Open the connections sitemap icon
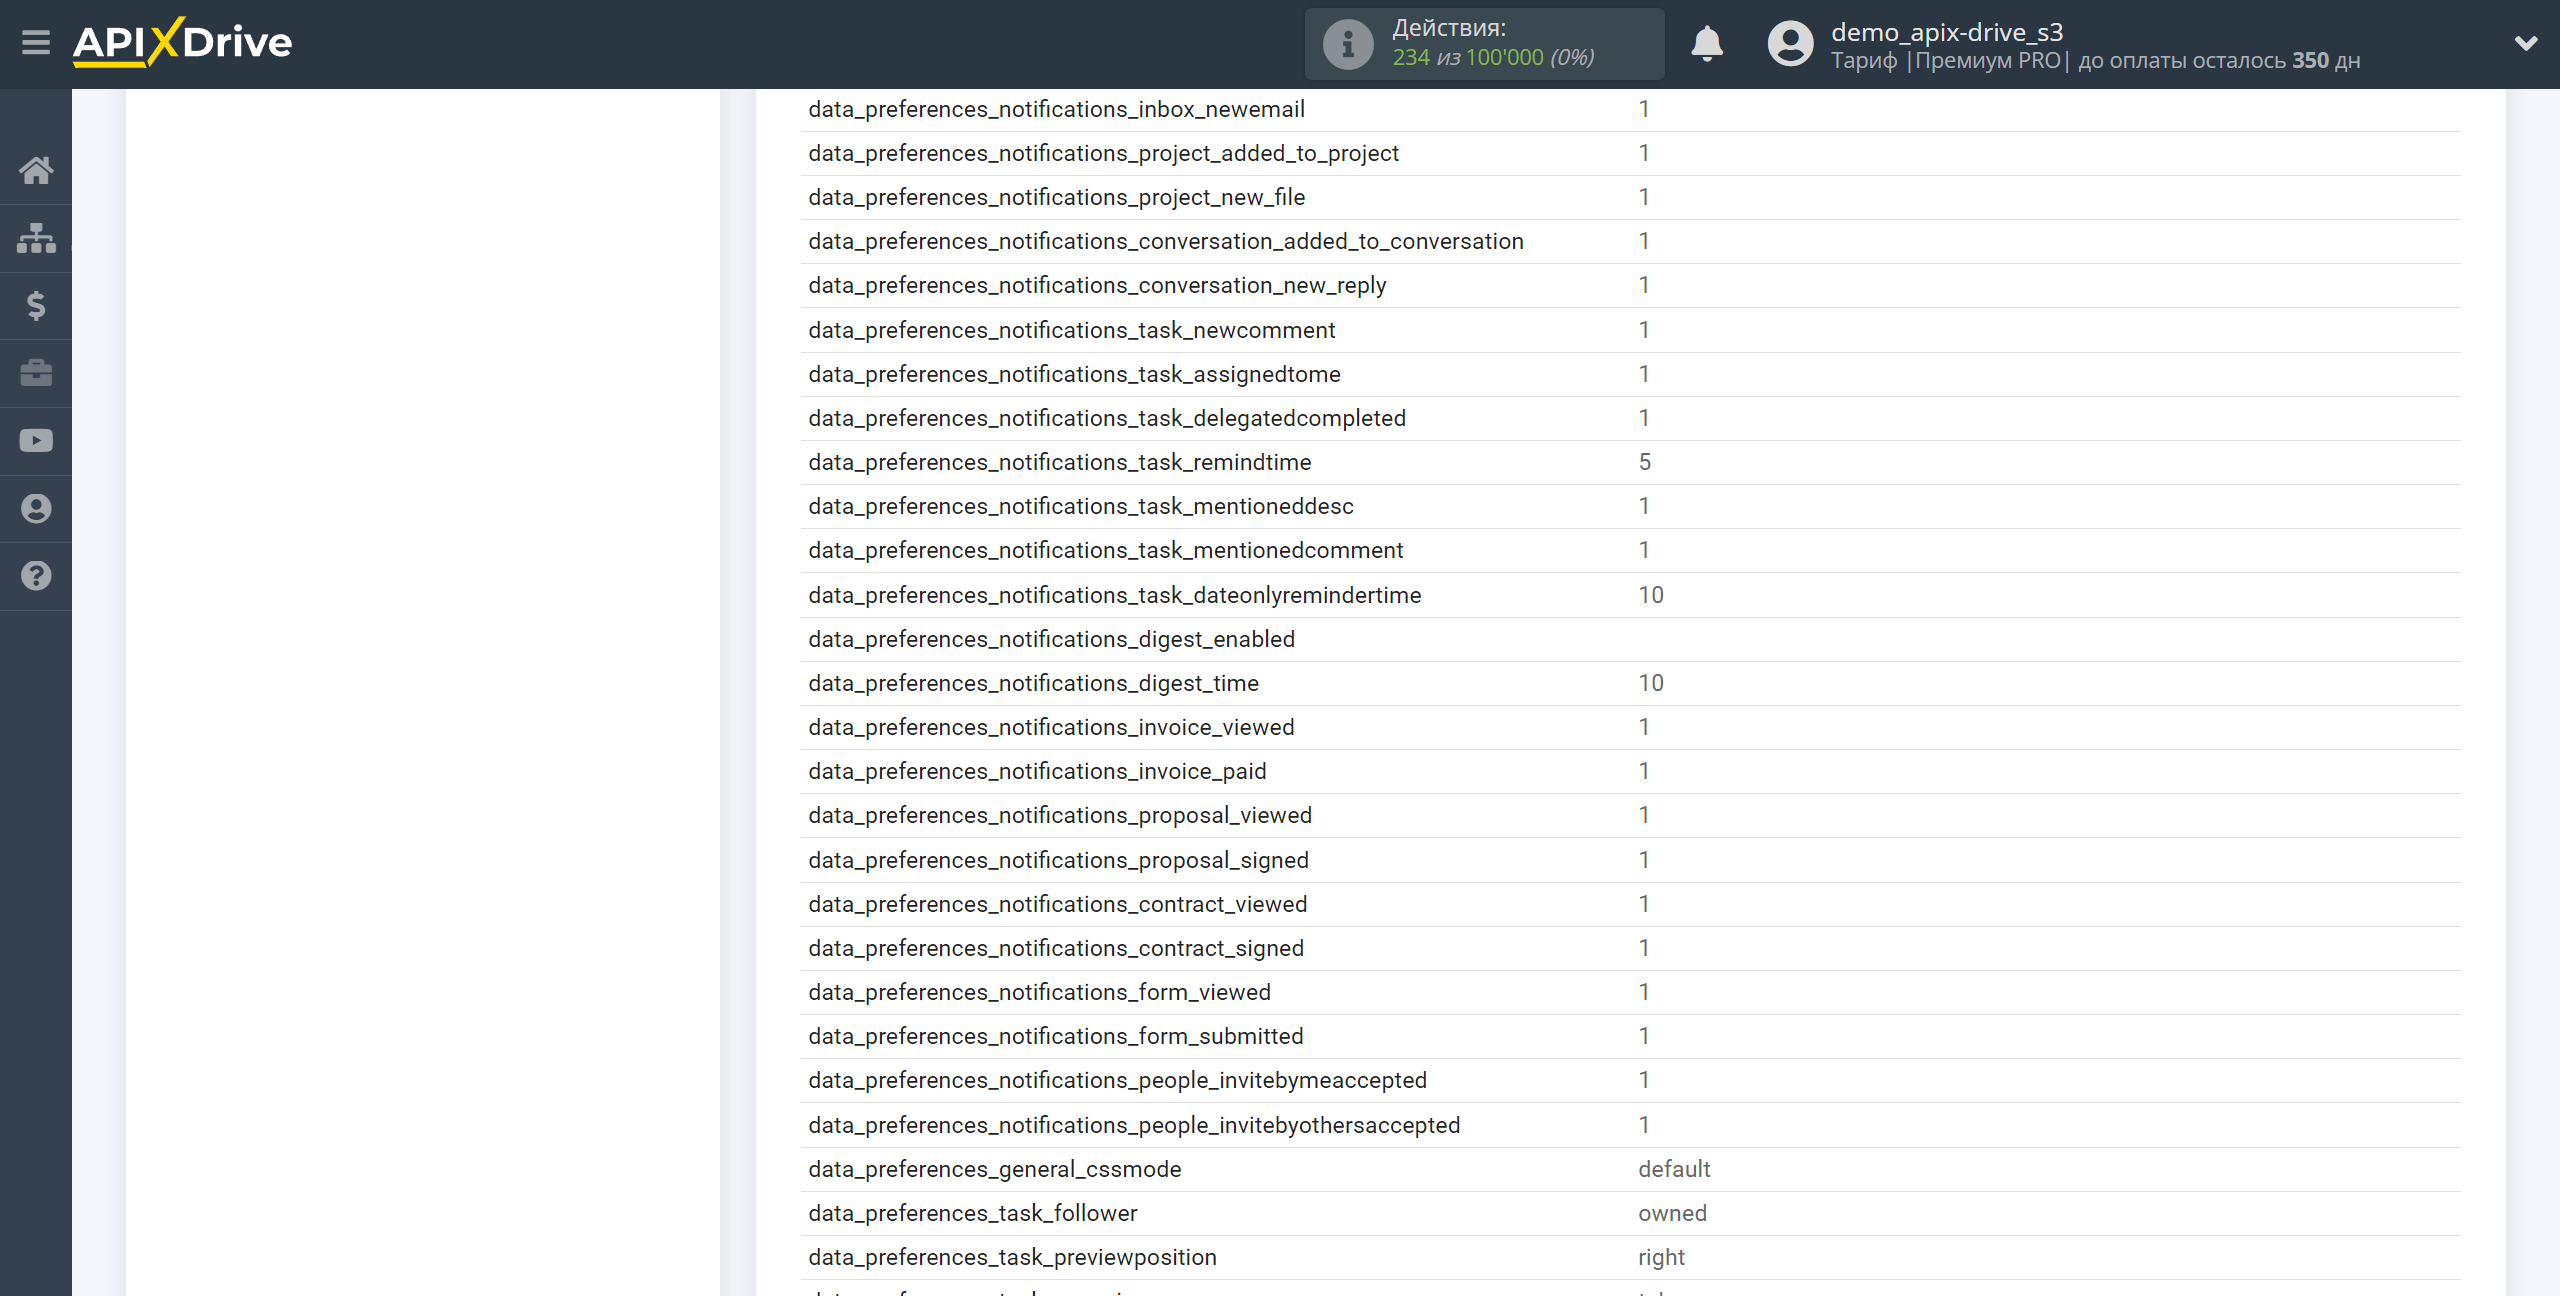The width and height of the screenshot is (2560, 1296). tap(36, 238)
